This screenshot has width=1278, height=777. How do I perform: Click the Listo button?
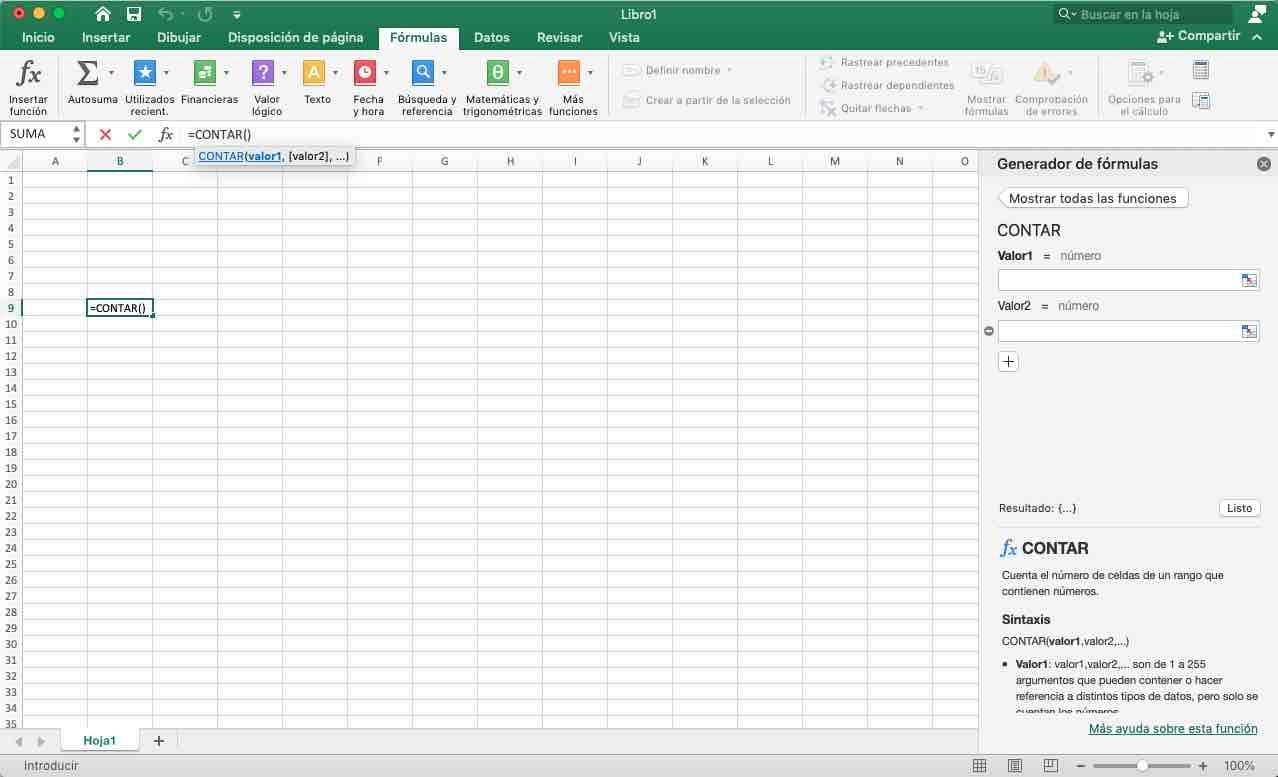1239,508
